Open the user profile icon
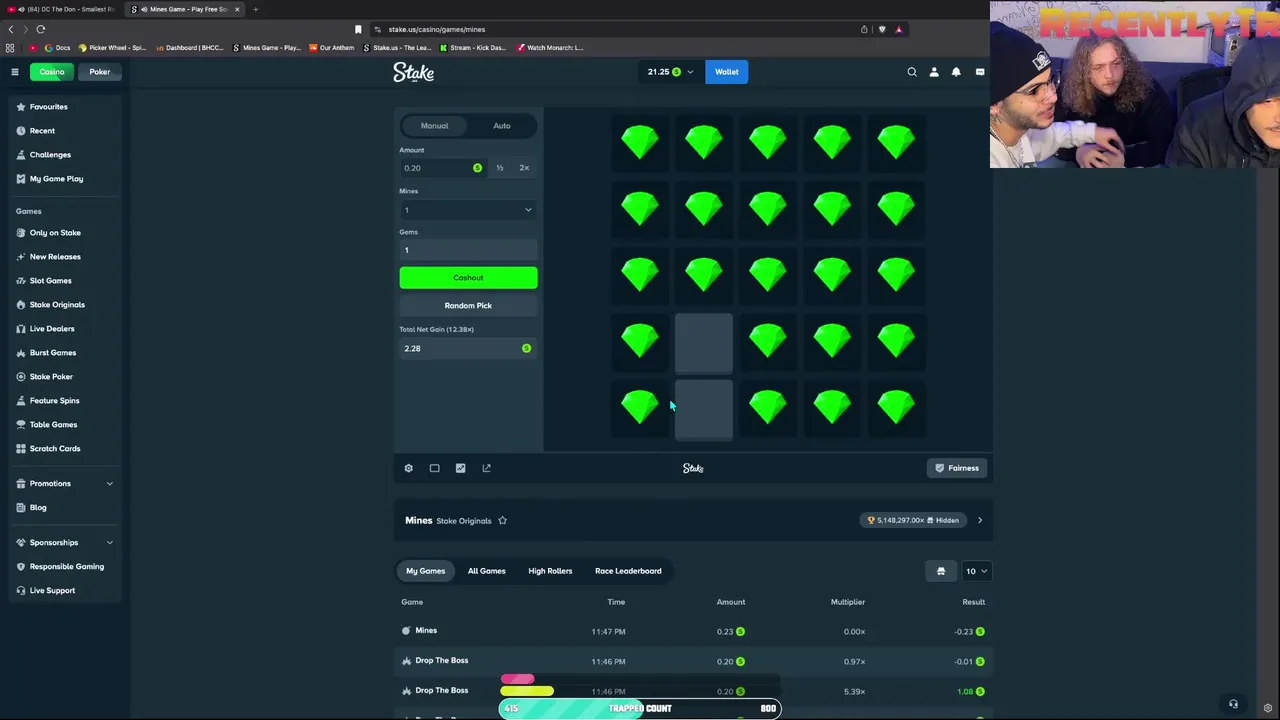The height and width of the screenshot is (720, 1280). point(934,72)
